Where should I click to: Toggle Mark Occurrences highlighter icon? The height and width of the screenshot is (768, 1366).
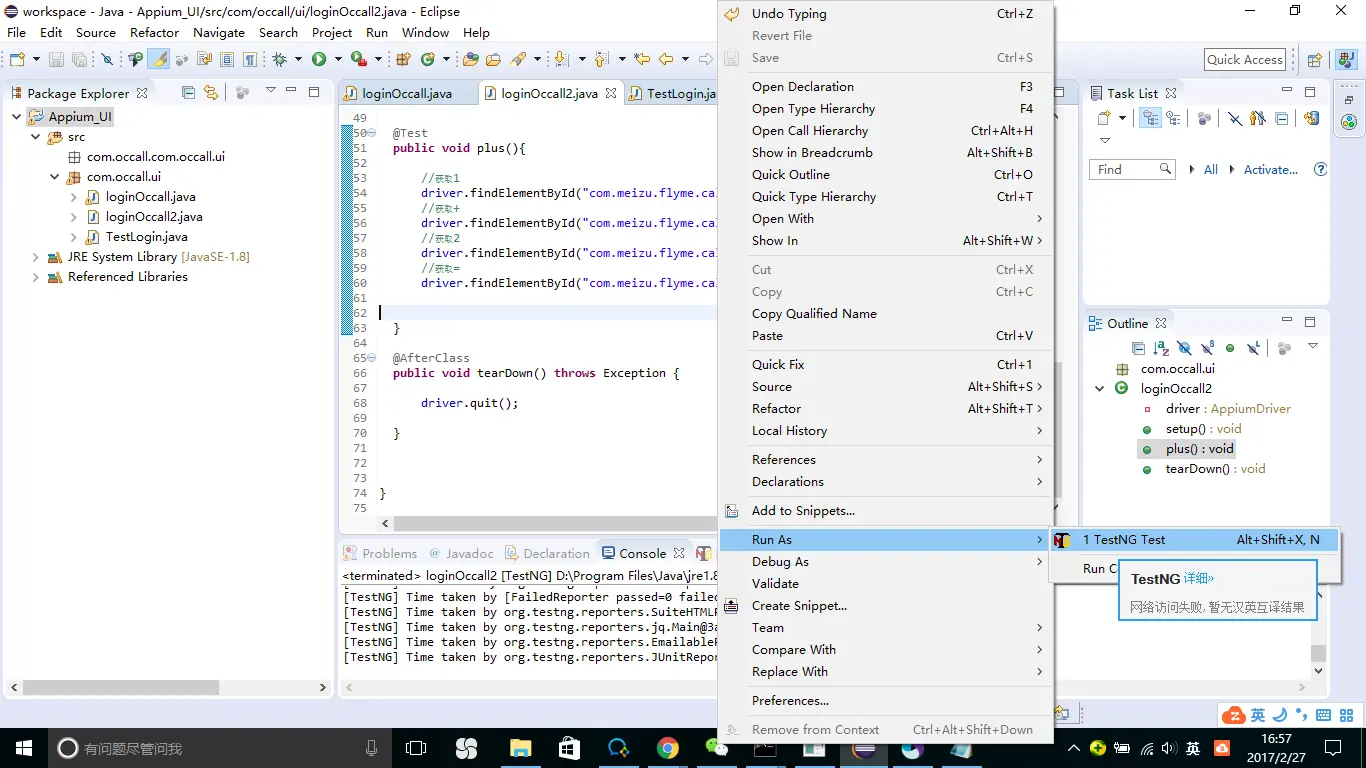click(159, 60)
